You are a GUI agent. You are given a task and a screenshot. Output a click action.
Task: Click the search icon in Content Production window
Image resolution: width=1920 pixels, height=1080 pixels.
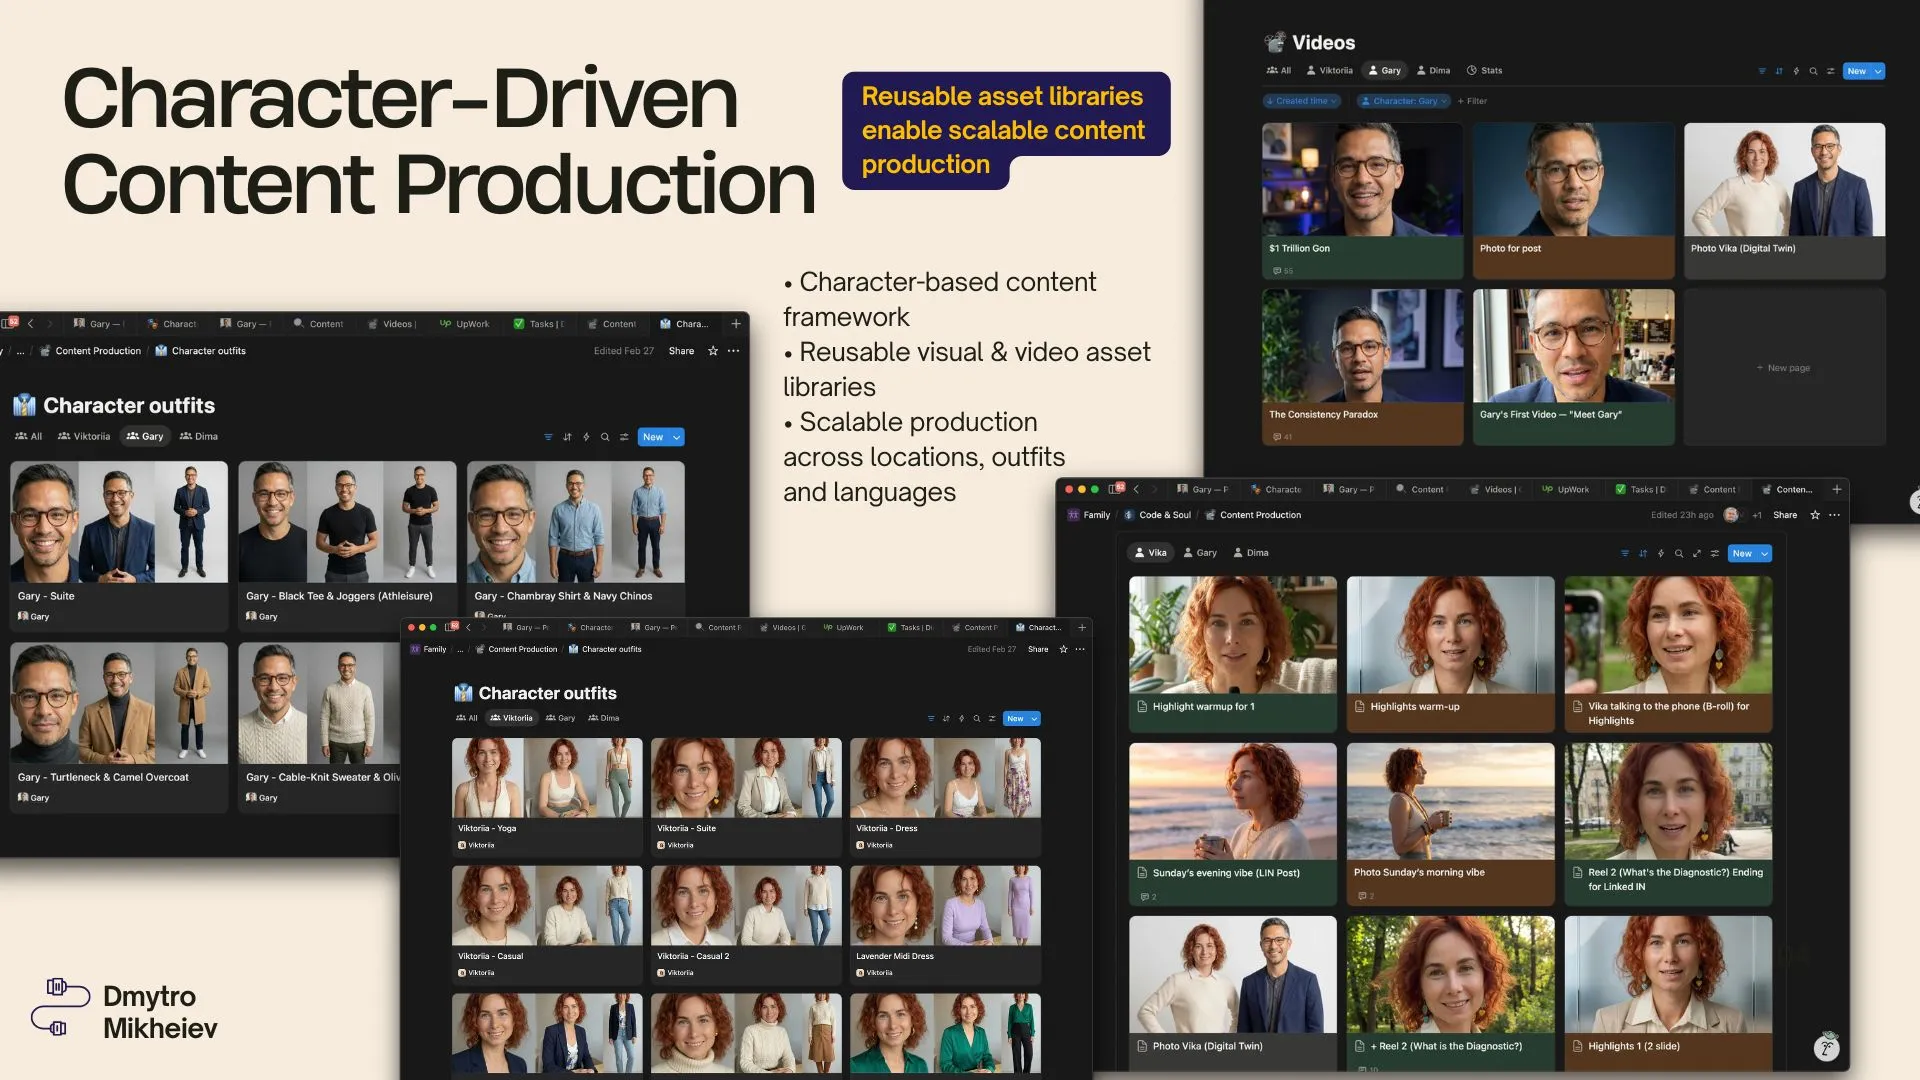(1679, 553)
